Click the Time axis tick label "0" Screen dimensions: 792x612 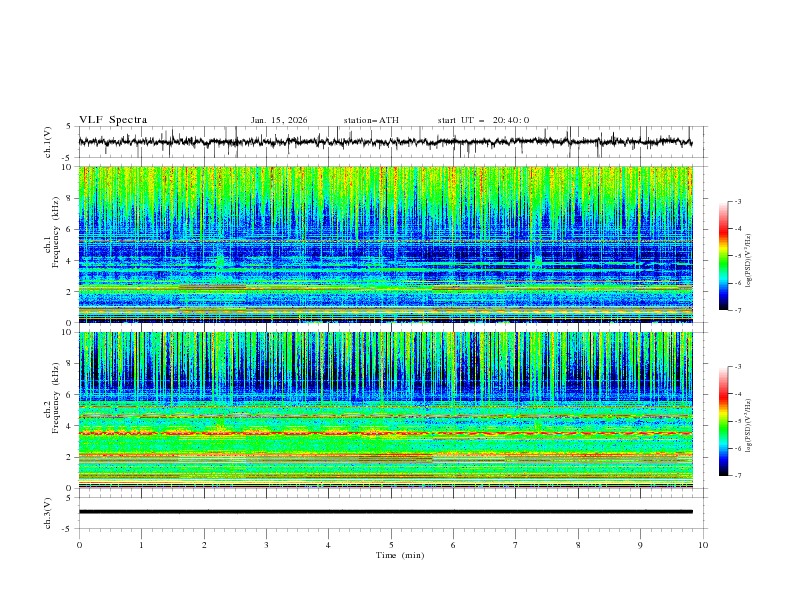(79, 545)
